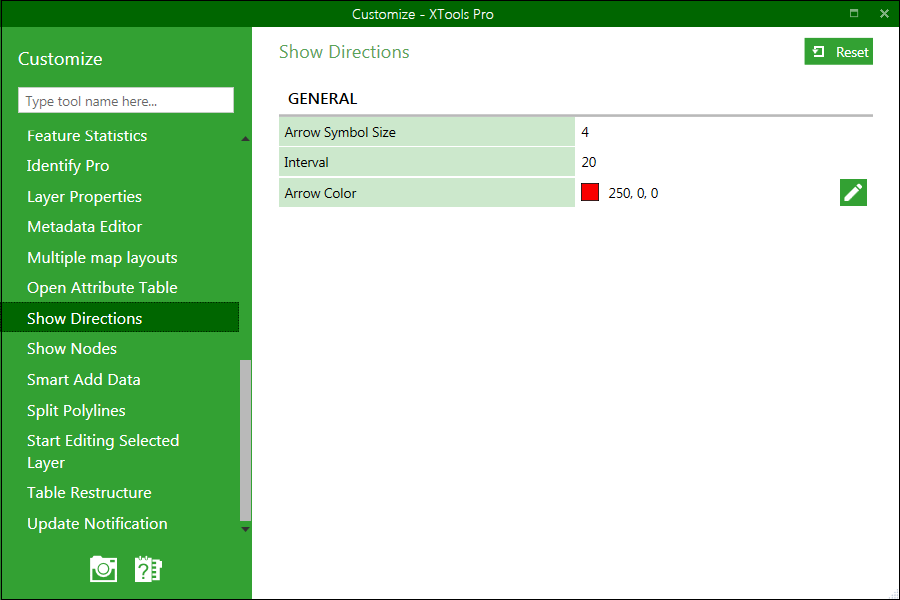Select Update Notification item

pos(97,524)
